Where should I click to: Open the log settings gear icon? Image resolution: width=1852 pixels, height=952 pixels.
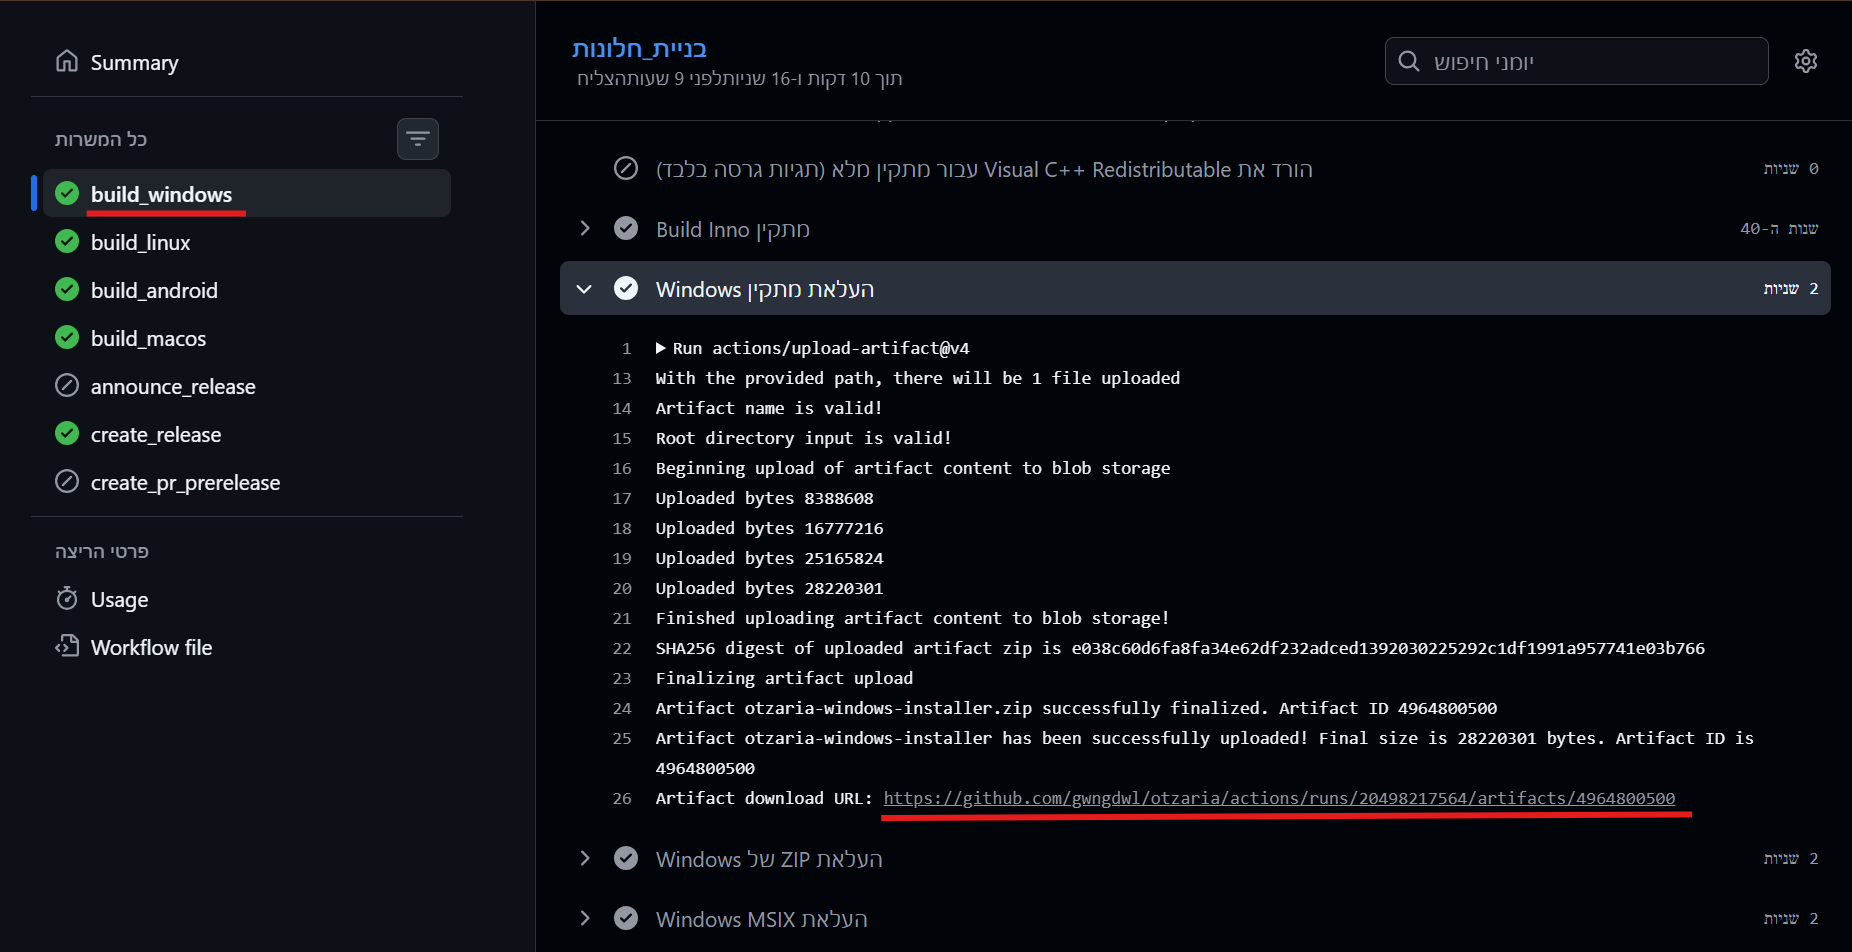1805,61
